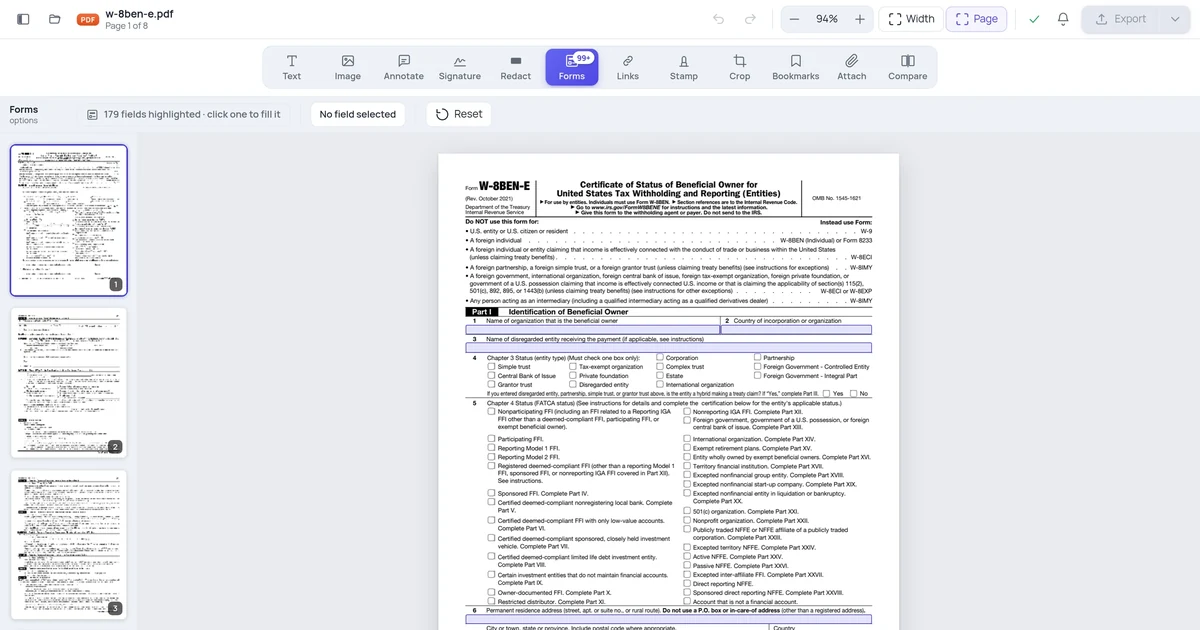Select the Links tool
This screenshot has width=1200, height=630.
pos(628,67)
